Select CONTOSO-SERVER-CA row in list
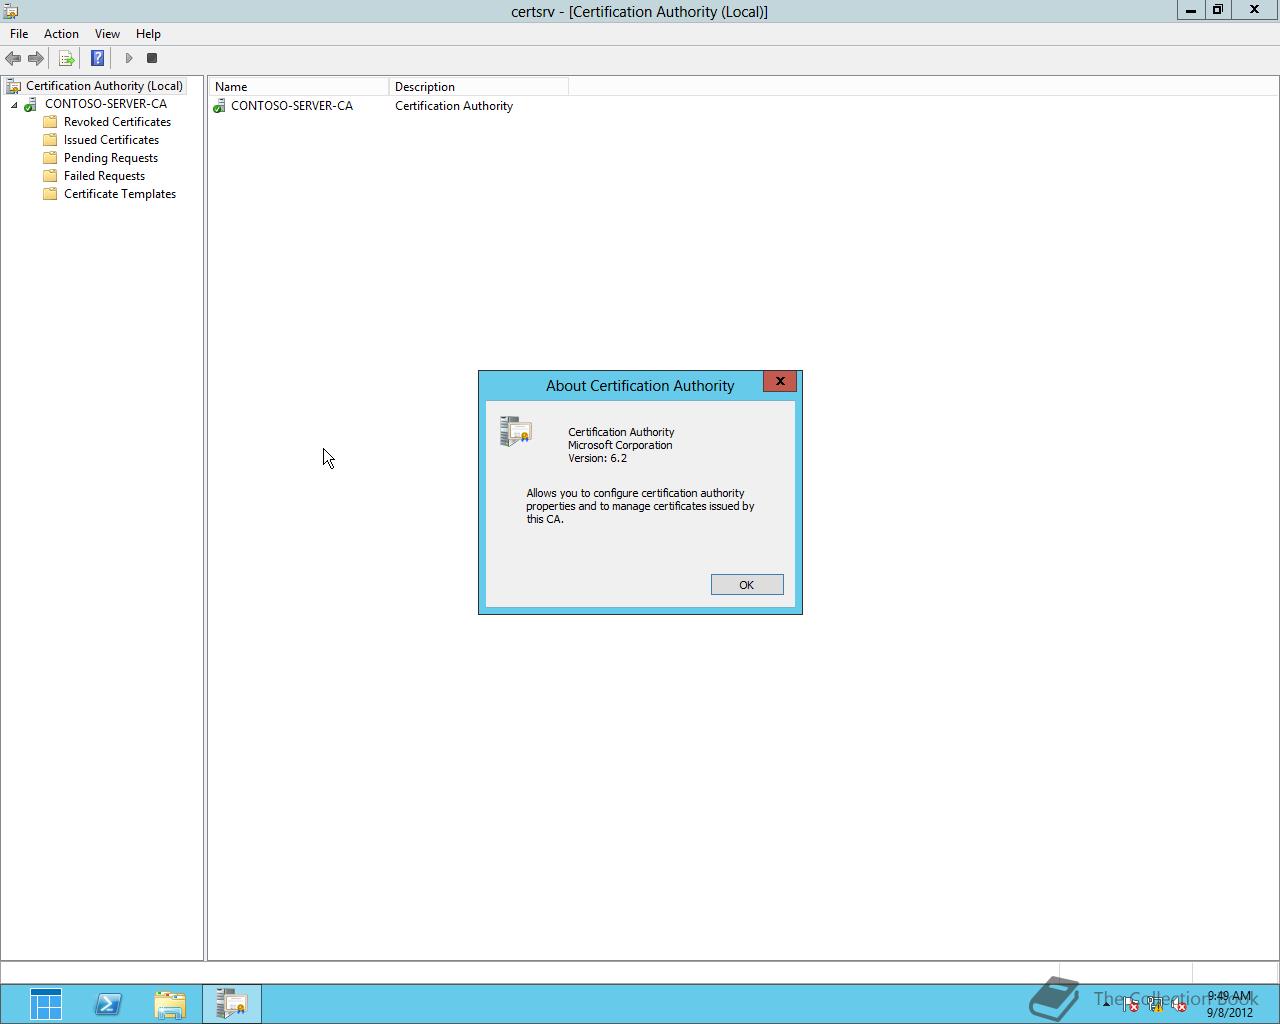1280x1024 pixels. [x=292, y=106]
